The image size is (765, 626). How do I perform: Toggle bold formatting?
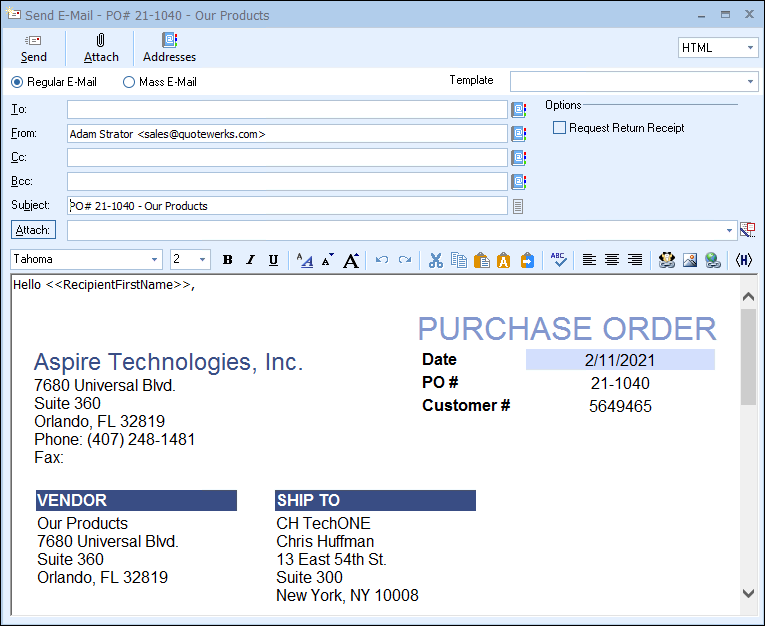coord(228,260)
